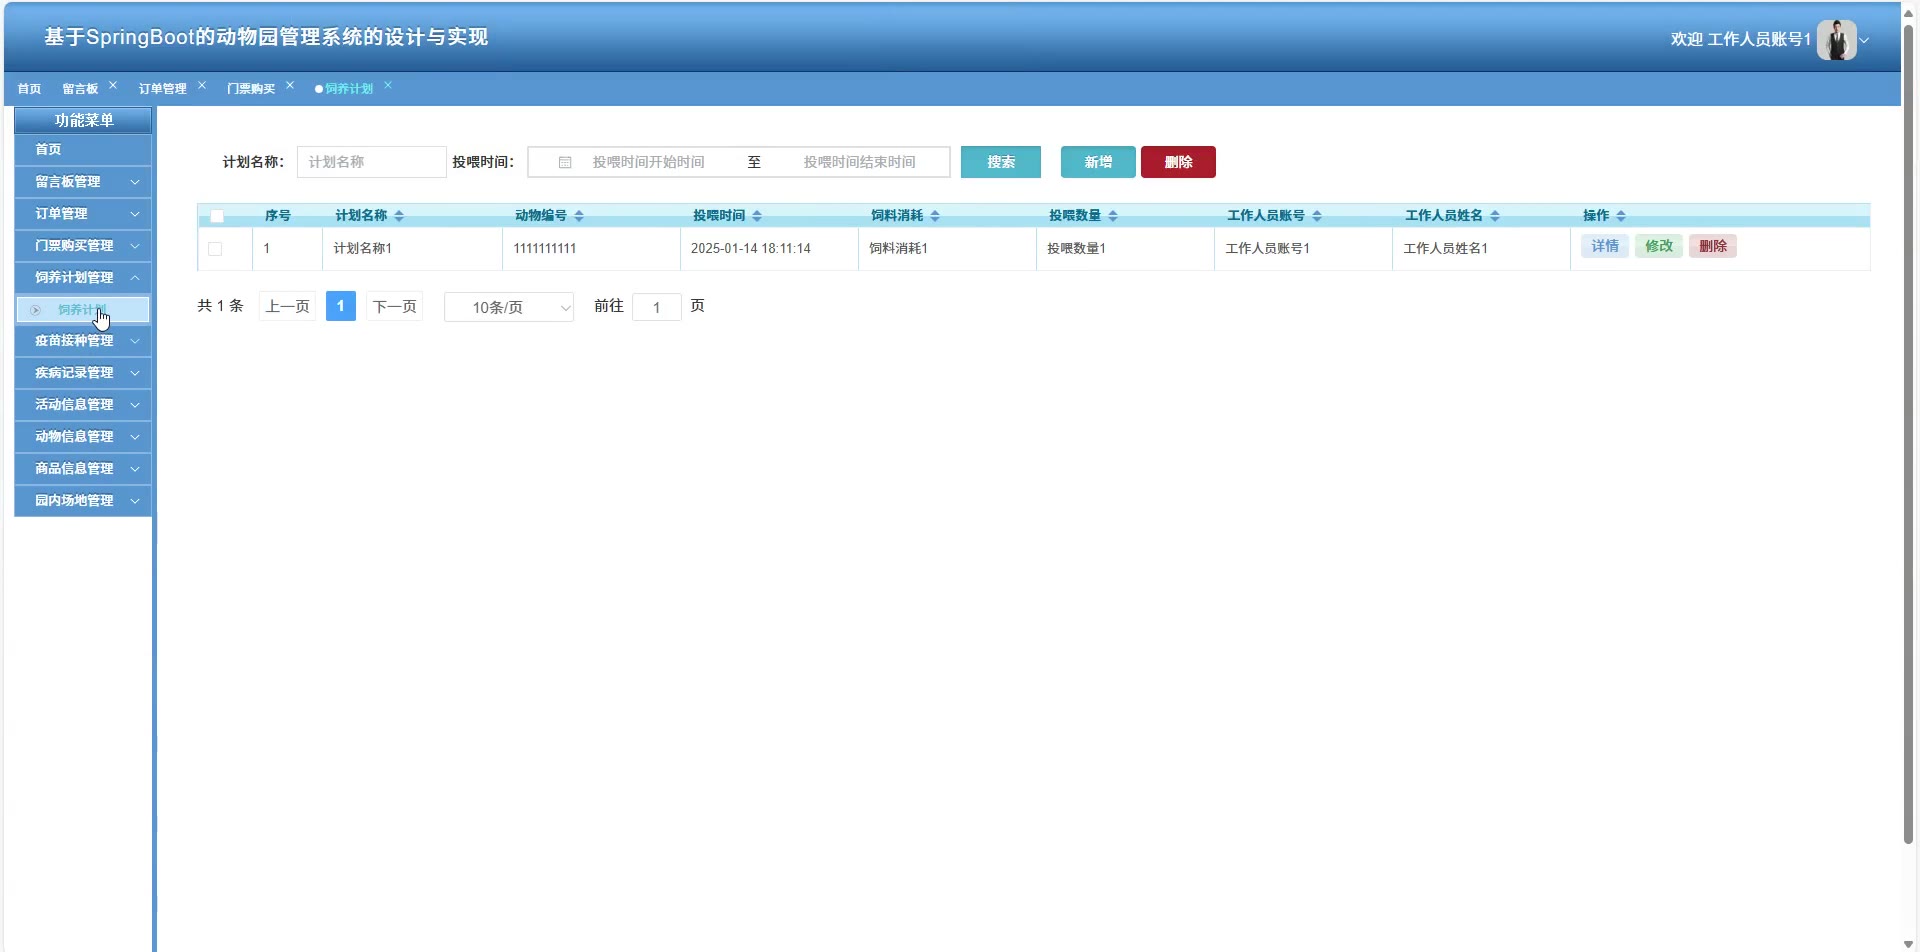Click 投喂时间结束时间 date field
1920x952 pixels.
coord(859,162)
